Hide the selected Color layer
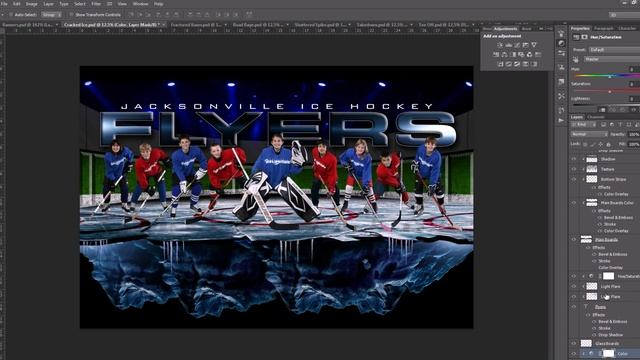640x360 pixels. (573, 354)
